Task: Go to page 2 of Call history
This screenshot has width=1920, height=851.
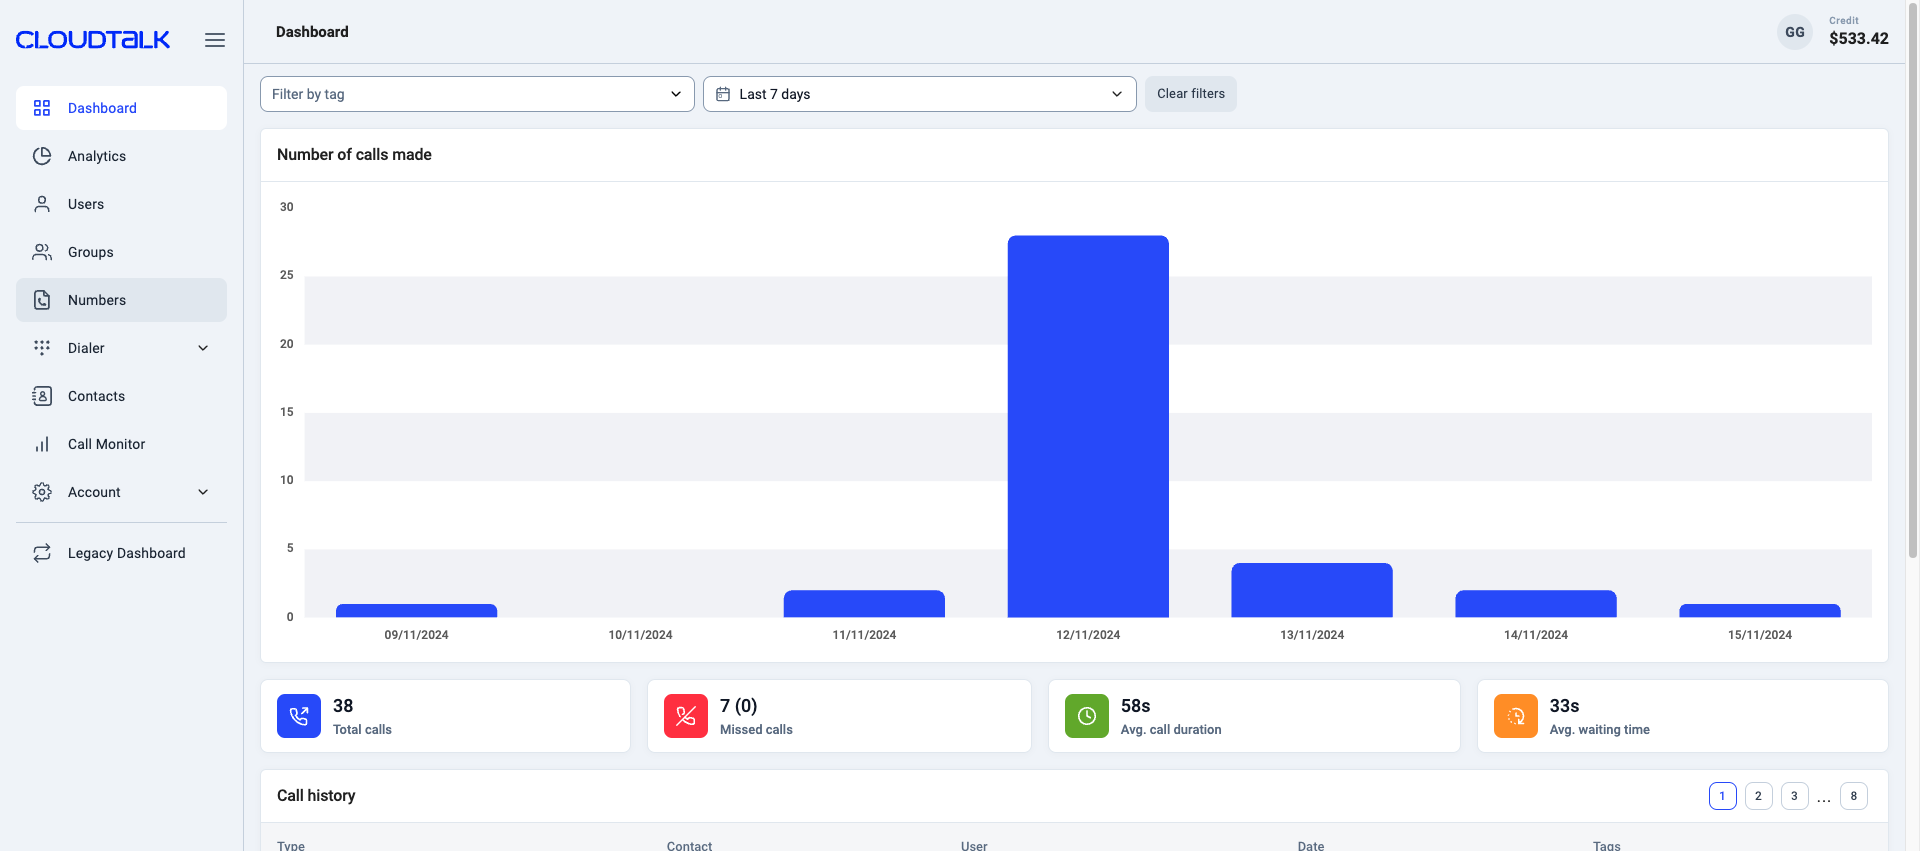Action: (1758, 796)
